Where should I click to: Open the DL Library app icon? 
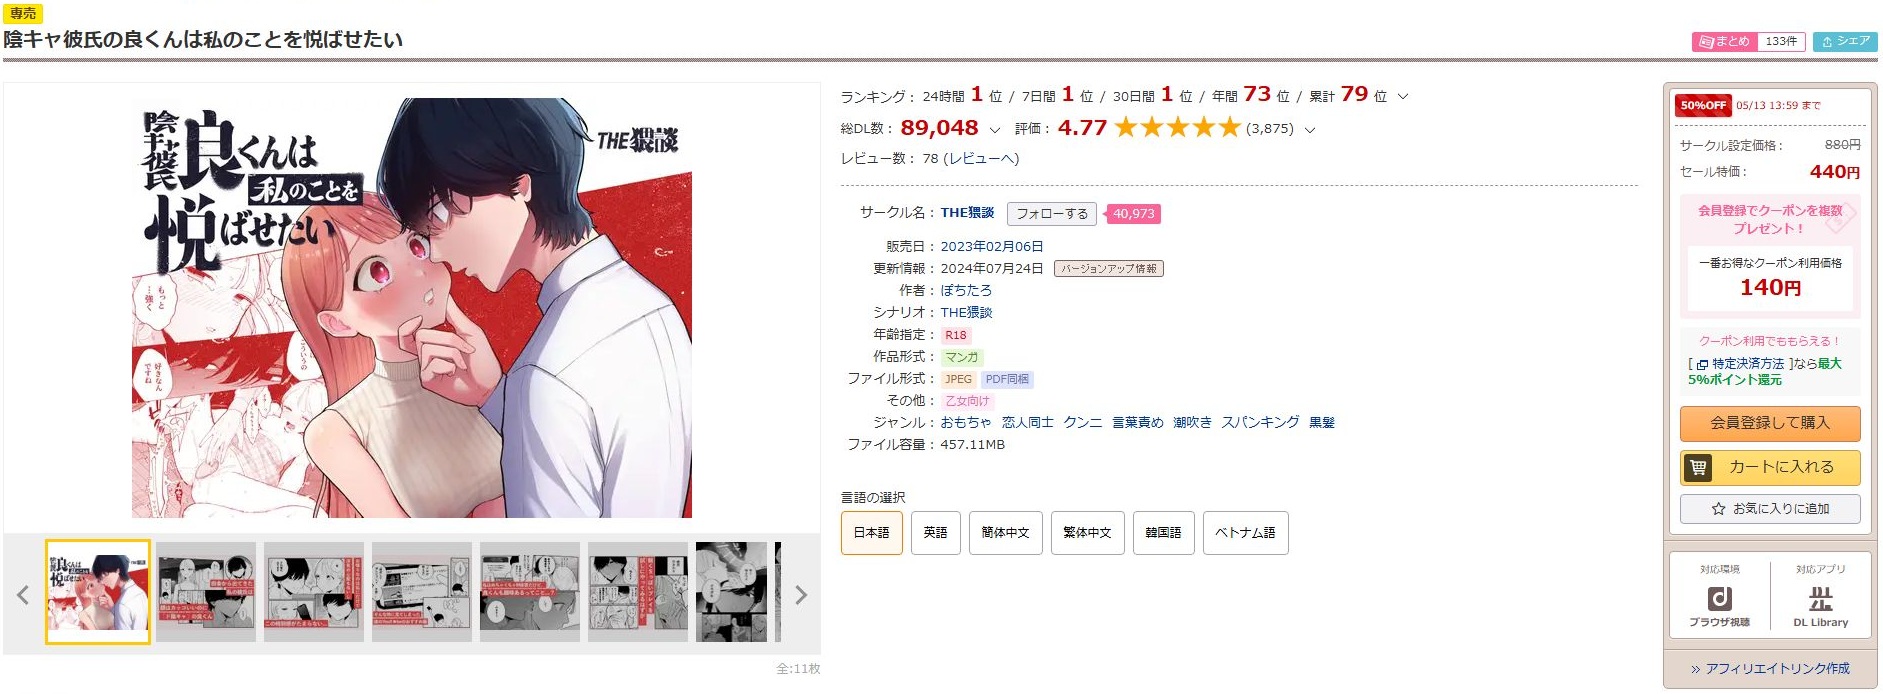click(1821, 598)
